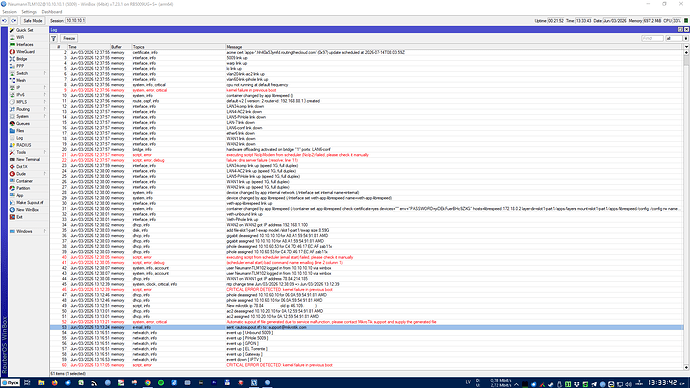690x388 pixels.
Task: Expand the Switch submenu
Action: [x=28, y=73]
